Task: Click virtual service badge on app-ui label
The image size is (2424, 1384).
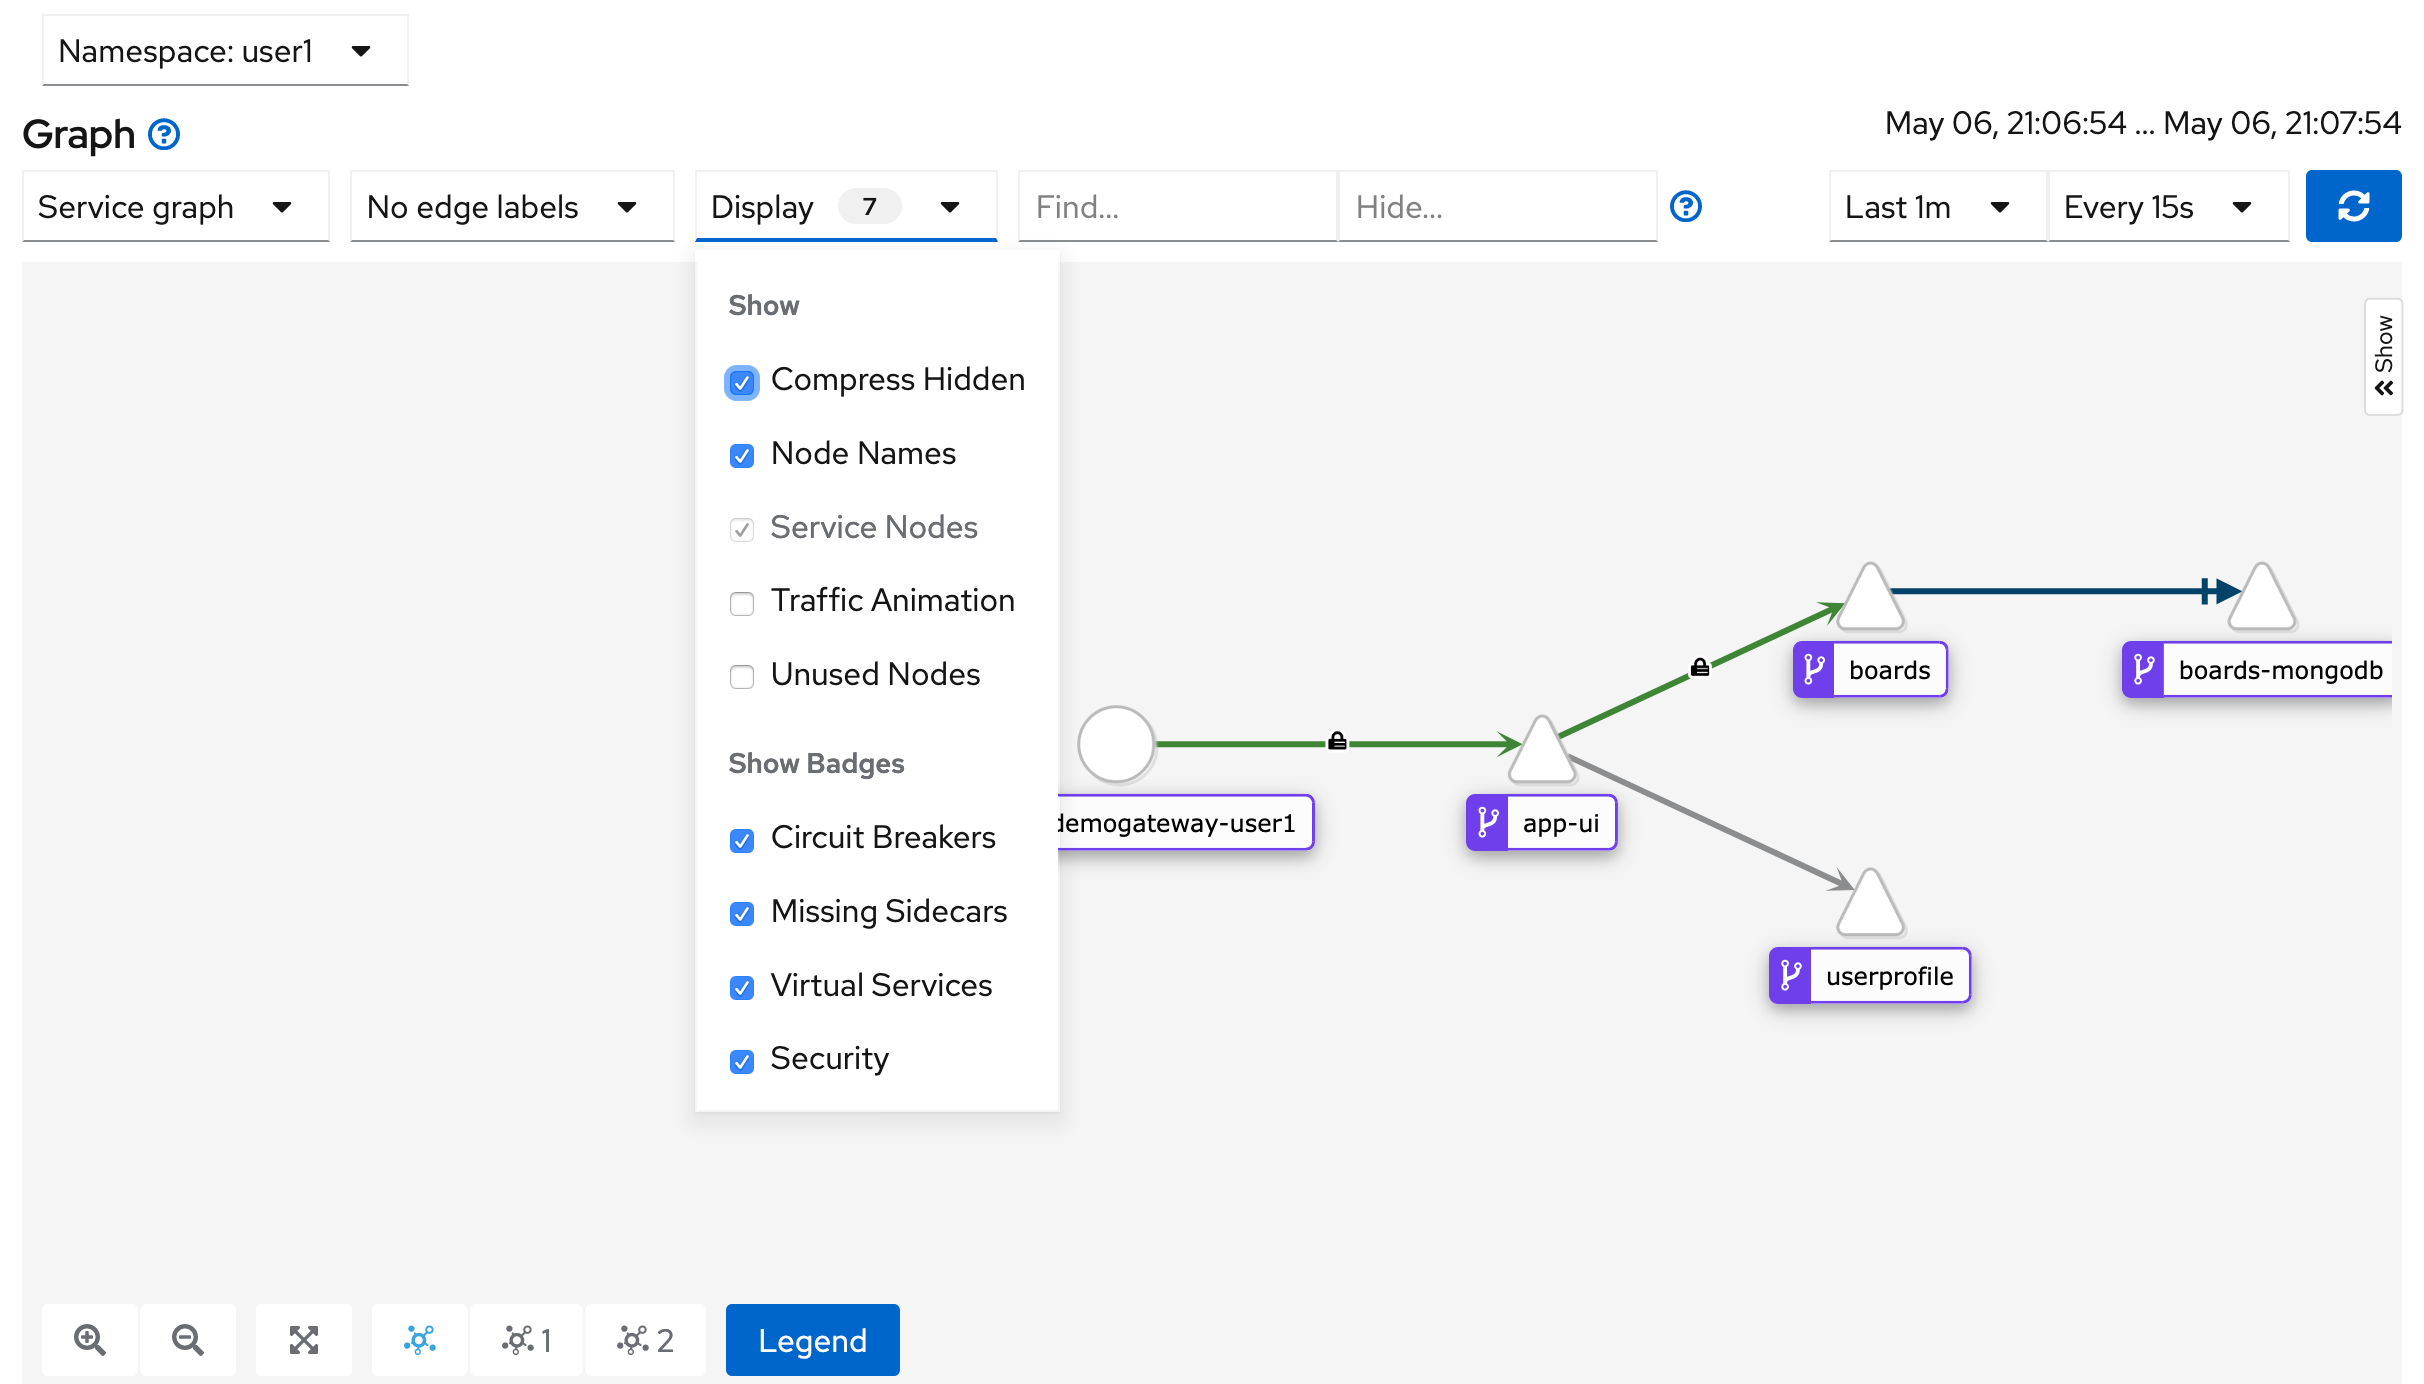Action: point(1487,822)
